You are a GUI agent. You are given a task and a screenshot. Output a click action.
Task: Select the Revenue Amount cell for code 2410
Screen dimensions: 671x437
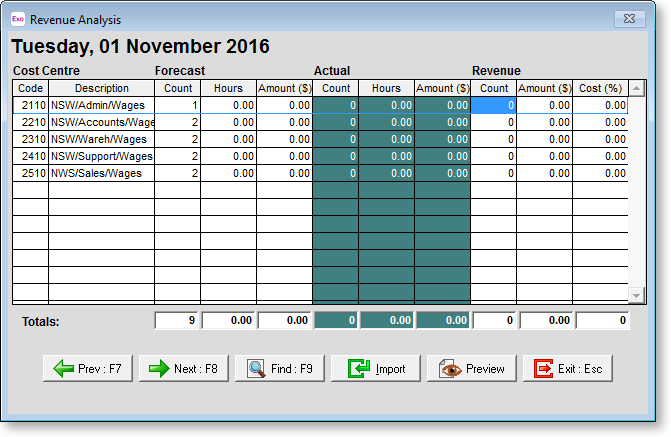tap(545, 156)
